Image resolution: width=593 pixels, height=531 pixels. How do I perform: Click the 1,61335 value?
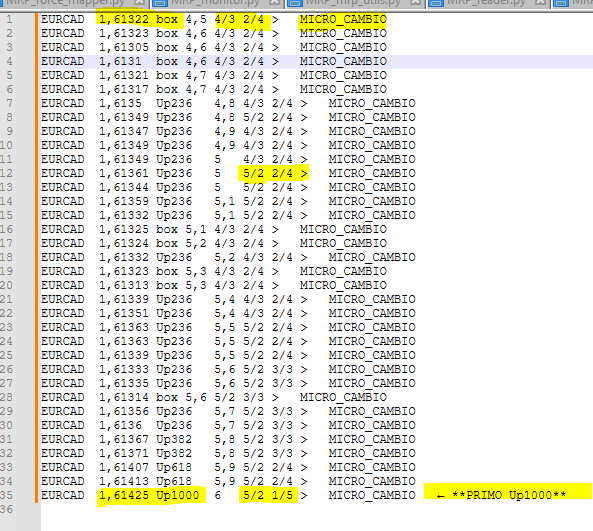[x=124, y=383]
